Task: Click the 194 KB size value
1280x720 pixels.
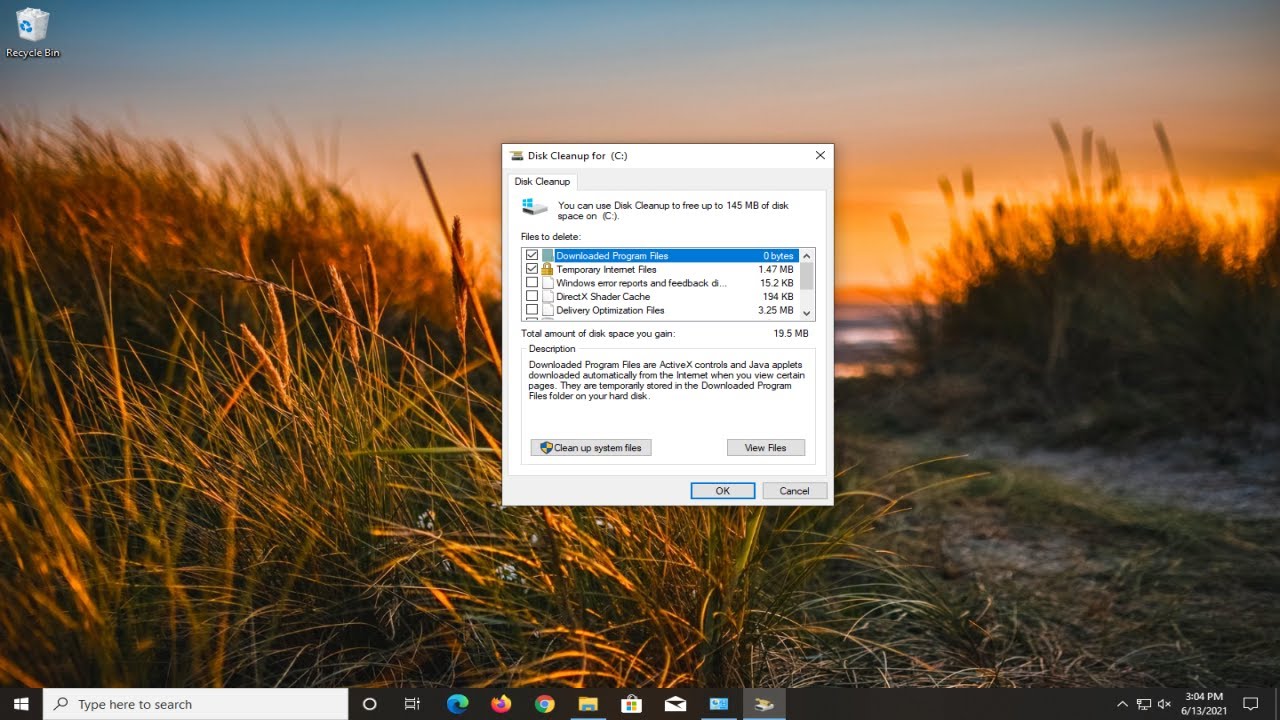Action: click(x=779, y=297)
